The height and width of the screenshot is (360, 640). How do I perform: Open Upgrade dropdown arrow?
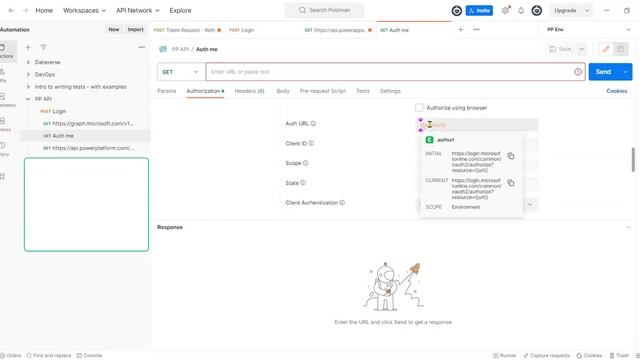pyautogui.click(x=587, y=11)
